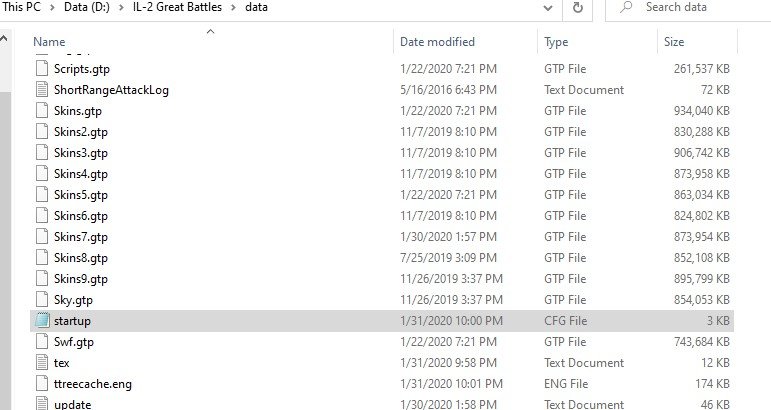Click the tex text document icon
This screenshot has width=771, height=410.
41,362
